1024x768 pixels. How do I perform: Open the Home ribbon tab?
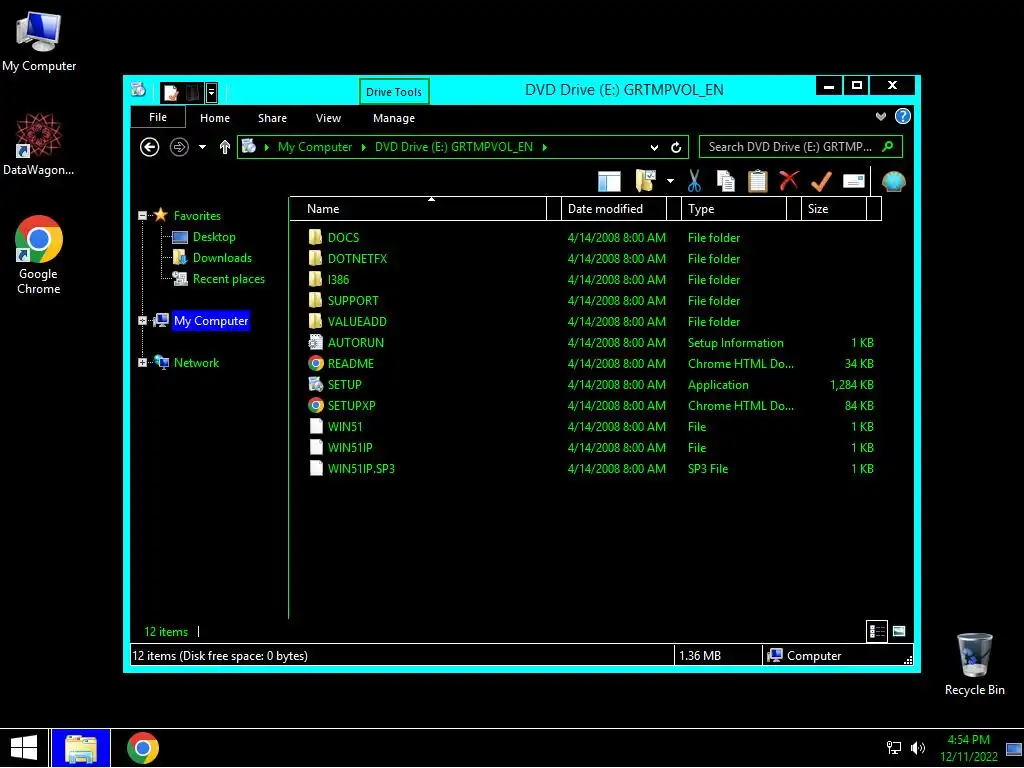pyautogui.click(x=215, y=118)
